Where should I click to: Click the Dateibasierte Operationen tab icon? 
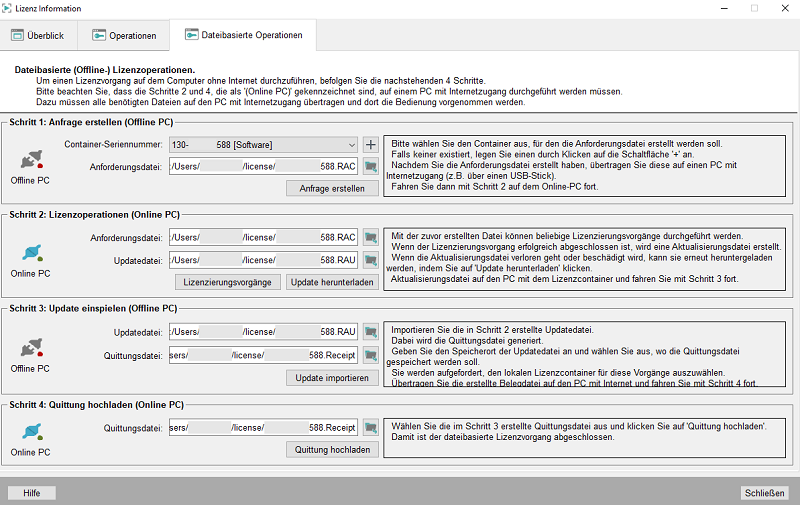click(191, 35)
